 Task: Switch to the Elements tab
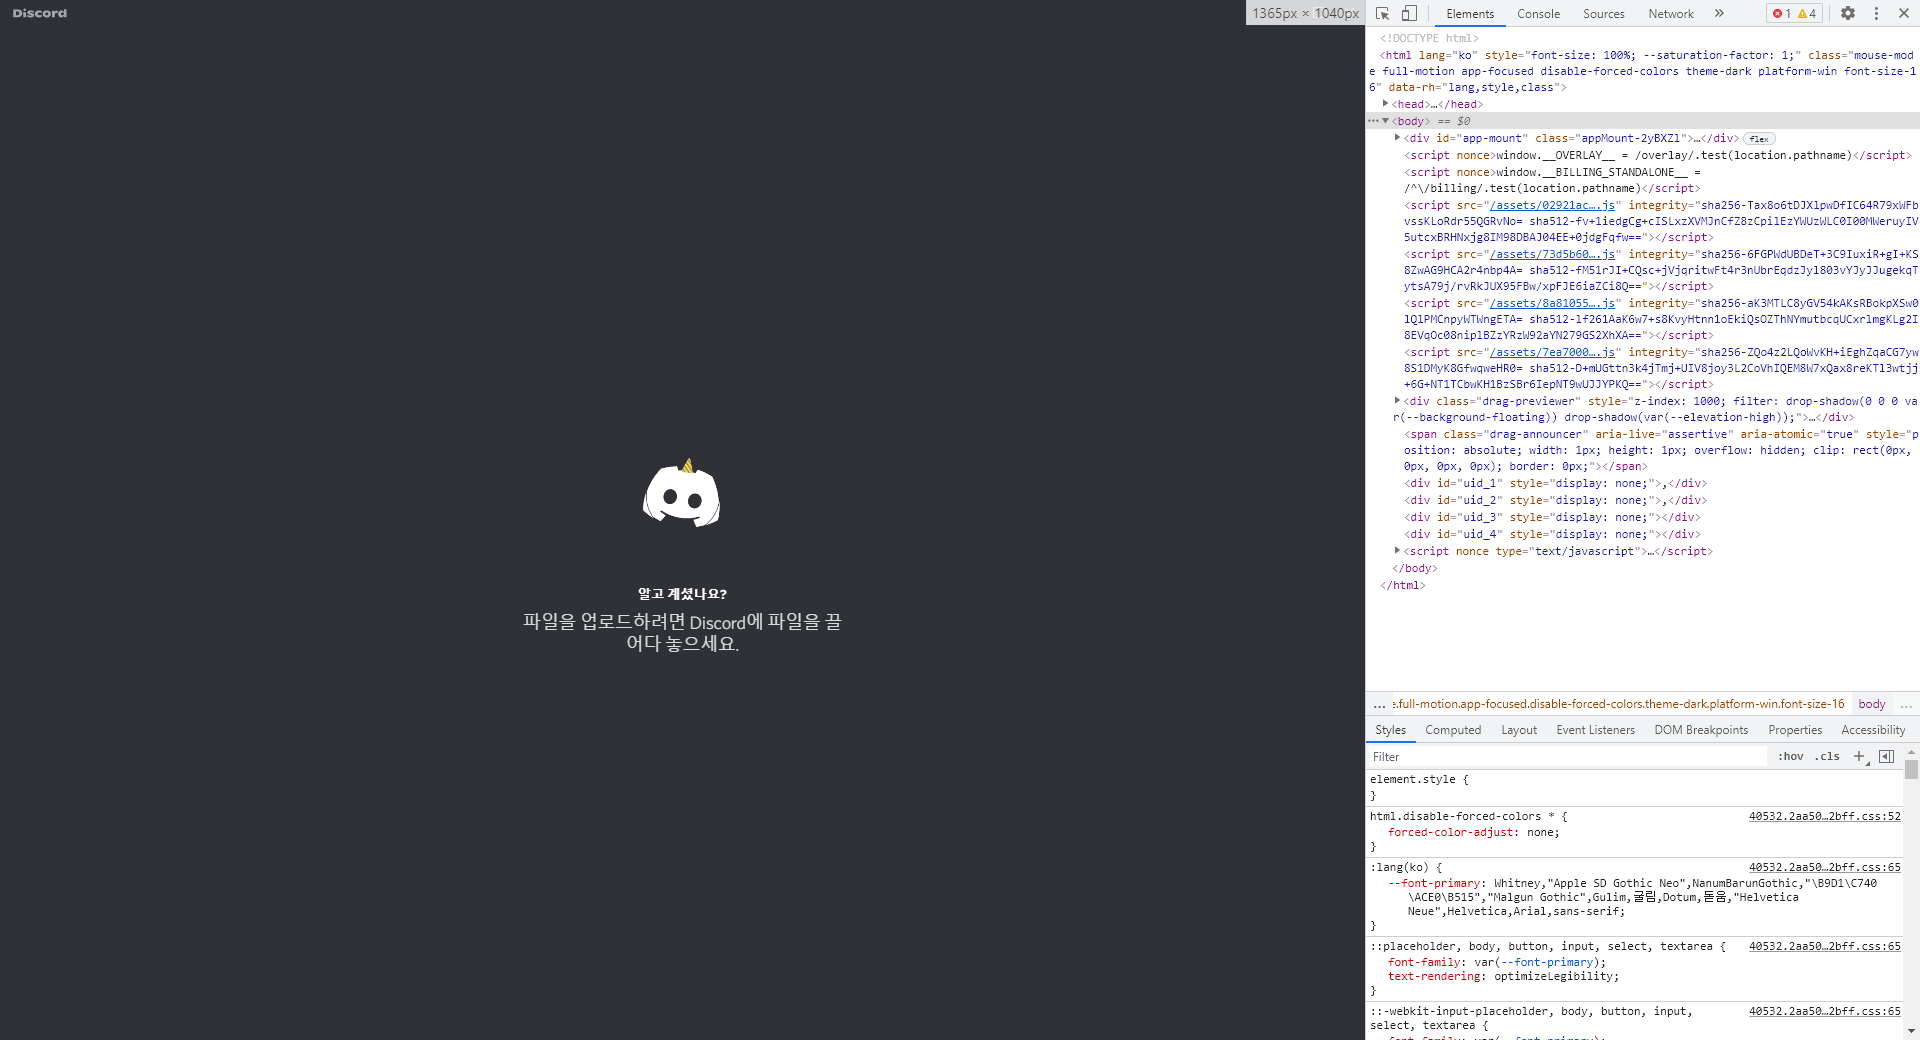pyautogui.click(x=1470, y=13)
